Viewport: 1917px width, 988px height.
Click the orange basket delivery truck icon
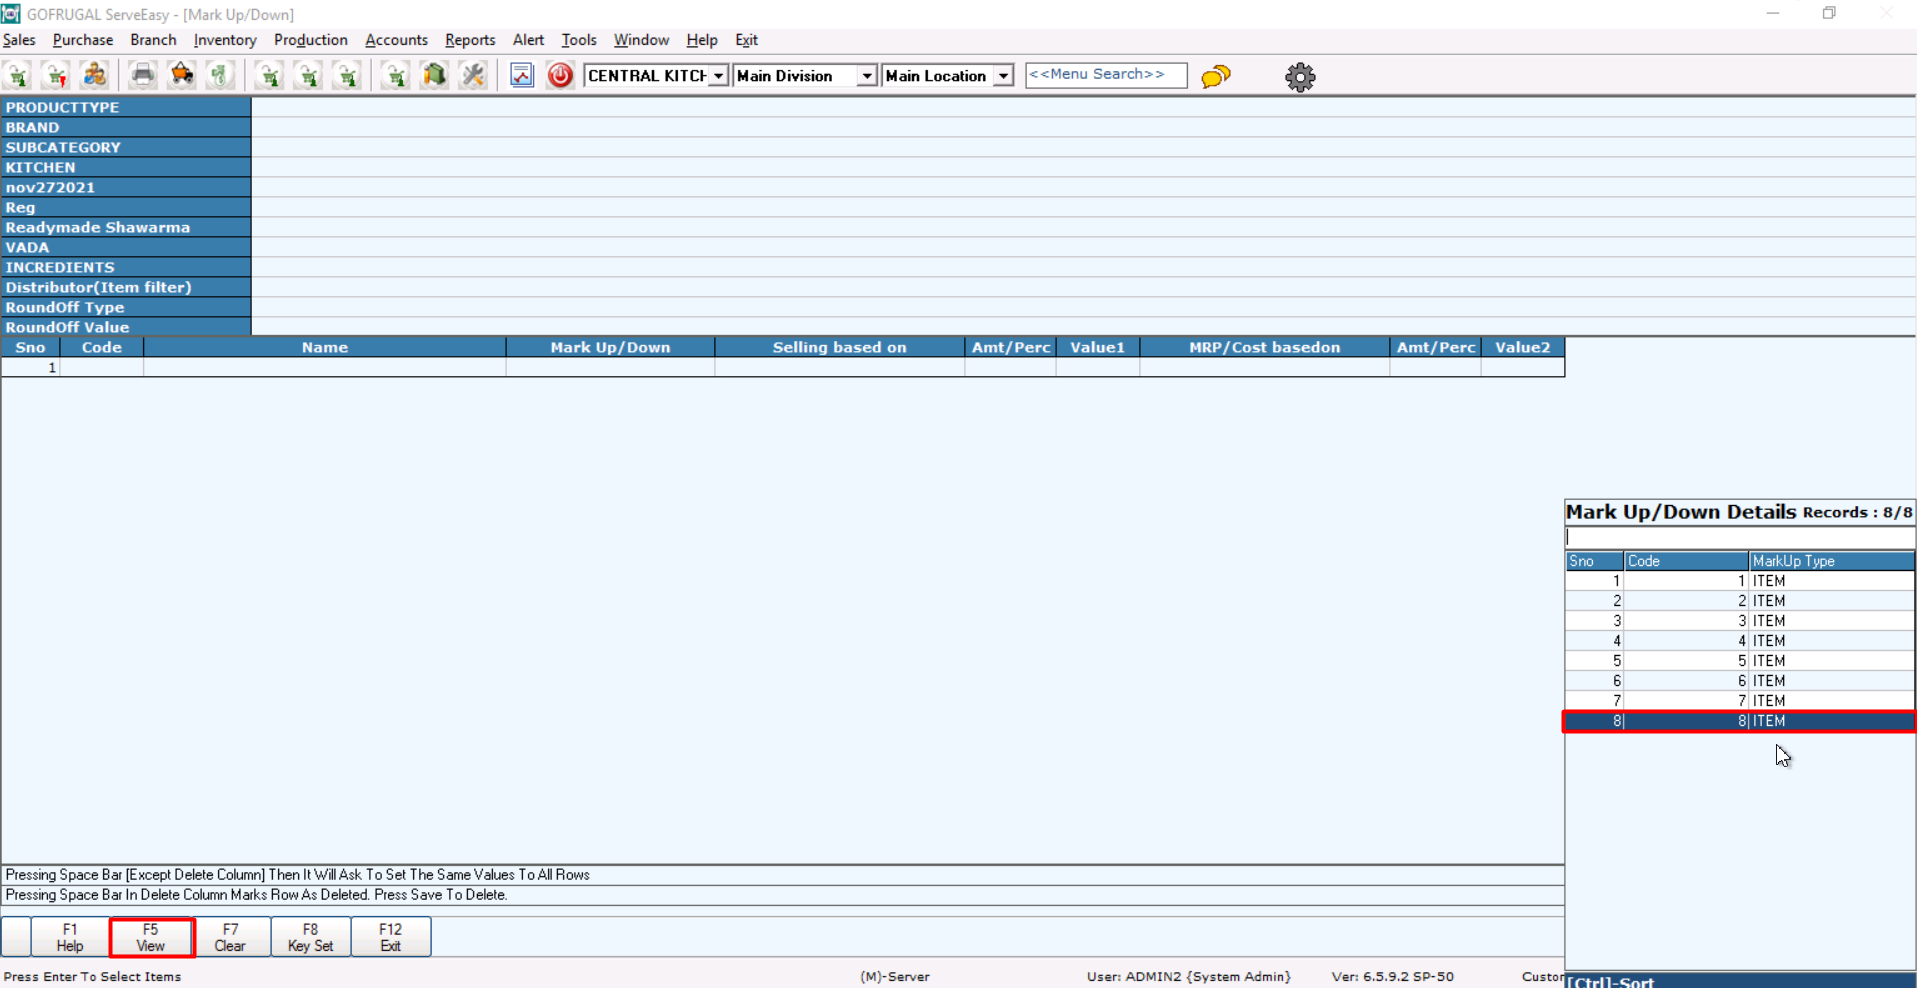coord(182,76)
